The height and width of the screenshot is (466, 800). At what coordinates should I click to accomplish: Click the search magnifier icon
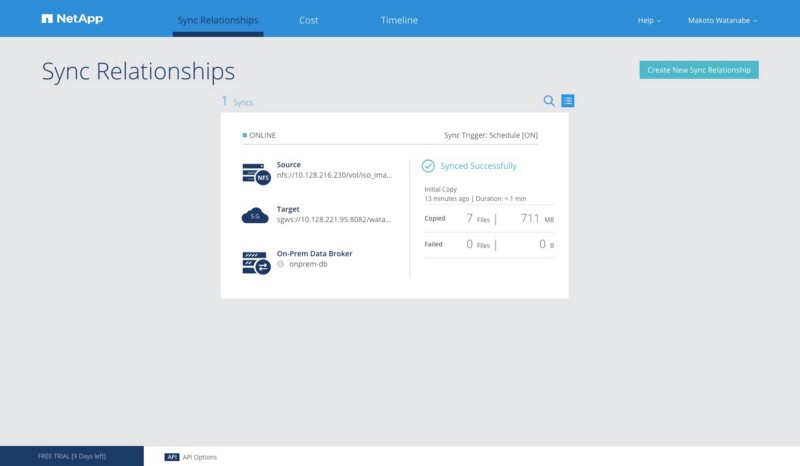tap(549, 101)
